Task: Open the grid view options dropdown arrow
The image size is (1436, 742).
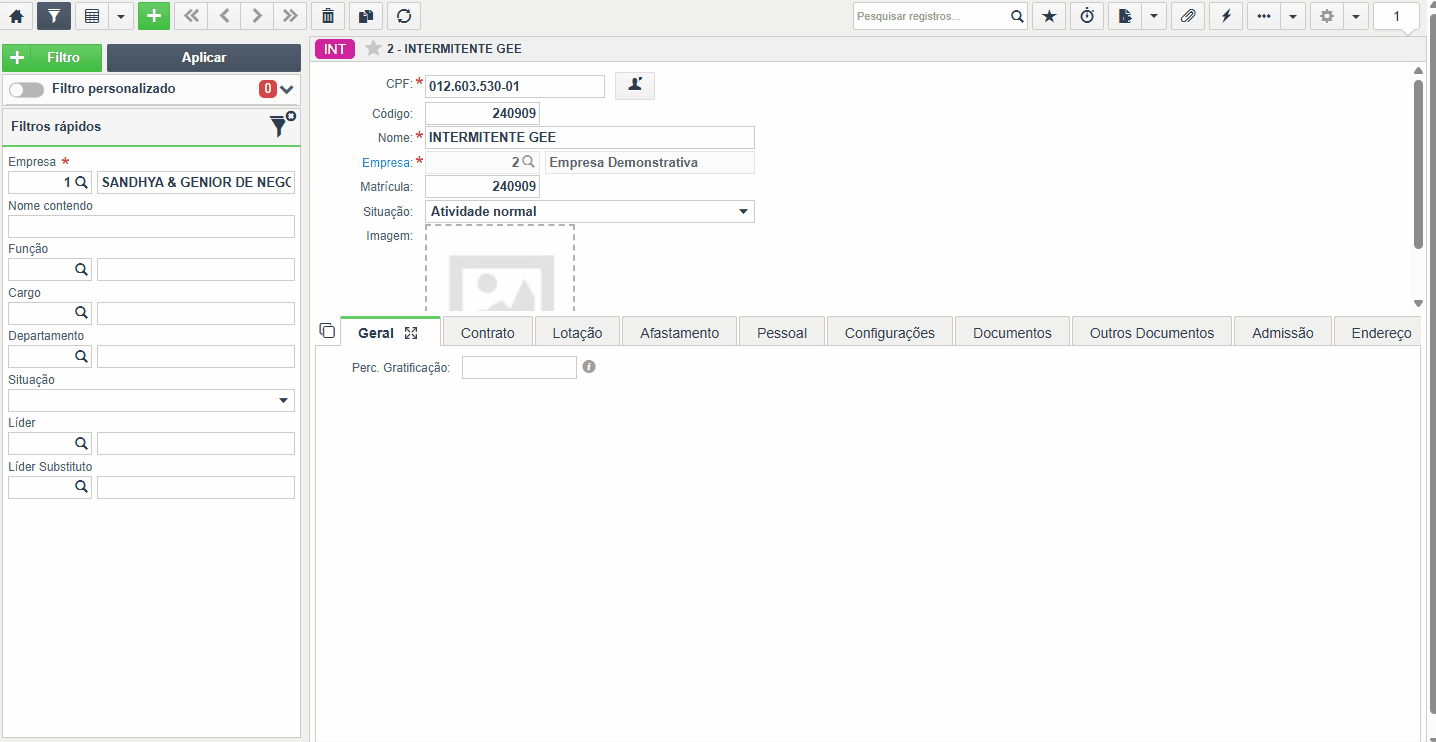Action: click(120, 16)
